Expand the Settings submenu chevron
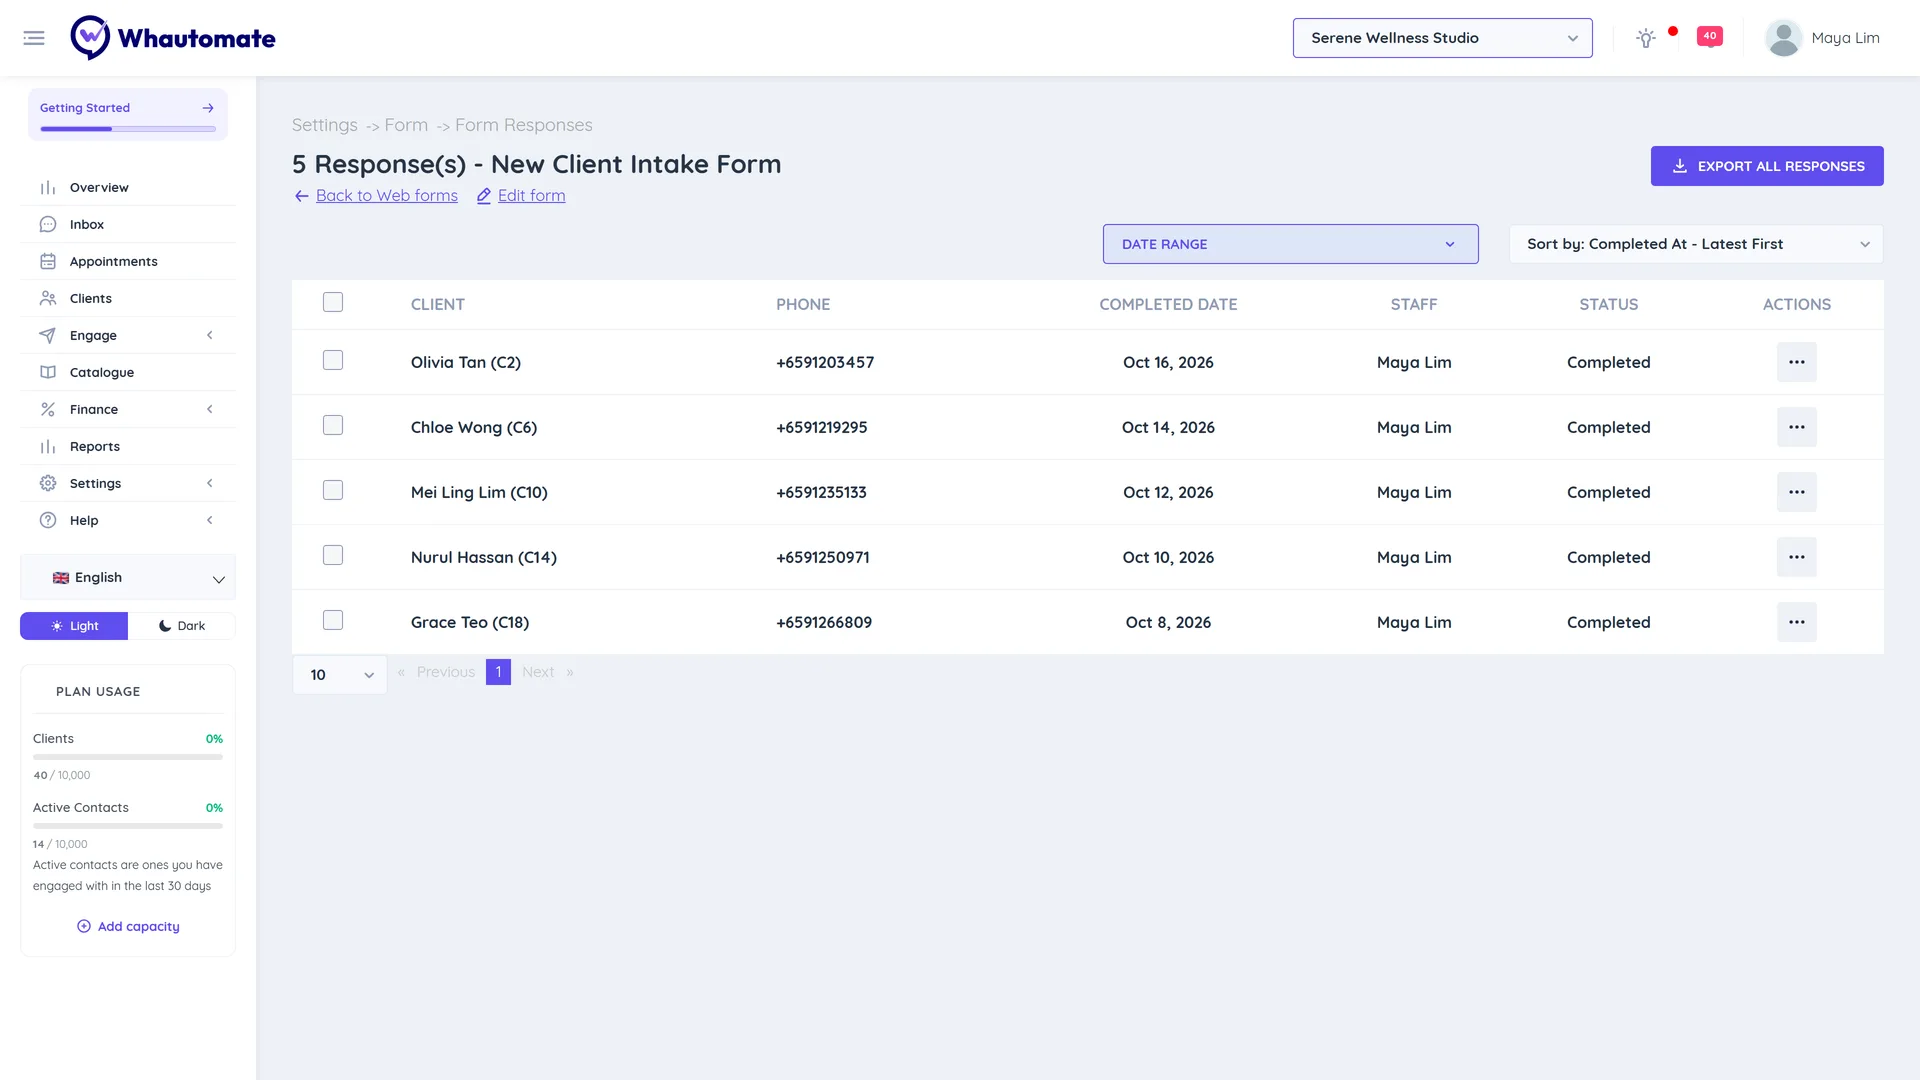Image resolution: width=1920 pixels, height=1080 pixels. [x=210, y=484]
